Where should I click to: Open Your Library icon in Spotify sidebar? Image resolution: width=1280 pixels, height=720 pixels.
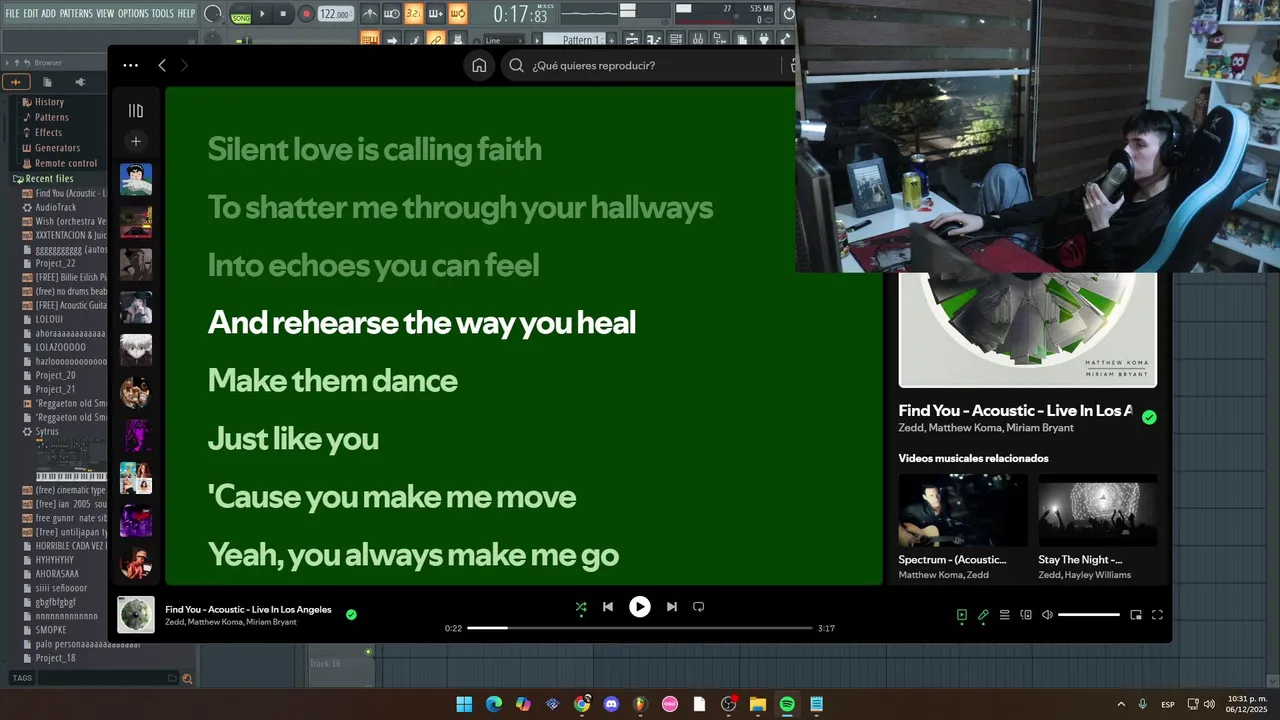click(x=136, y=111)
